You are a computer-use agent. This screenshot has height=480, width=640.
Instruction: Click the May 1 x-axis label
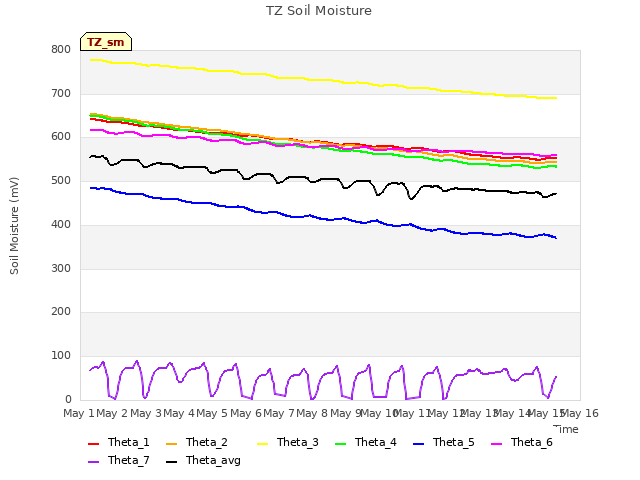pyautogui.click(x=79, y=413)
